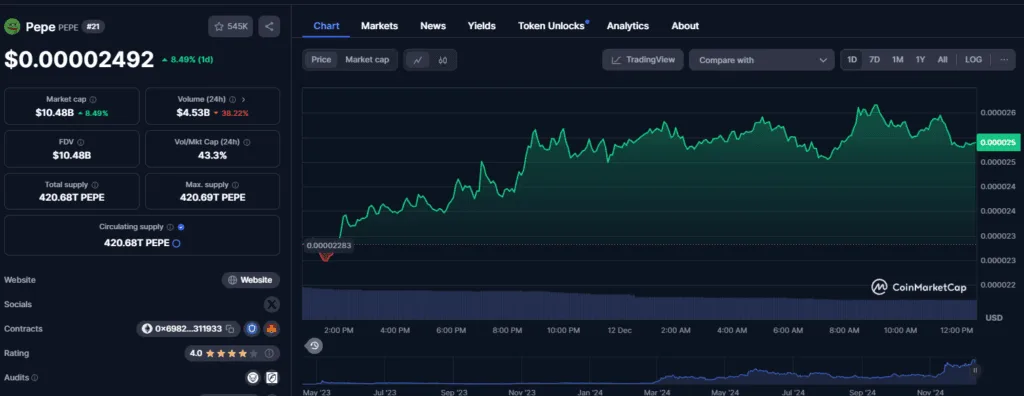Viewport: 1024px width, 396px height.
Task: Add Pepe to watchlist with star button
Action: [231, 26]
